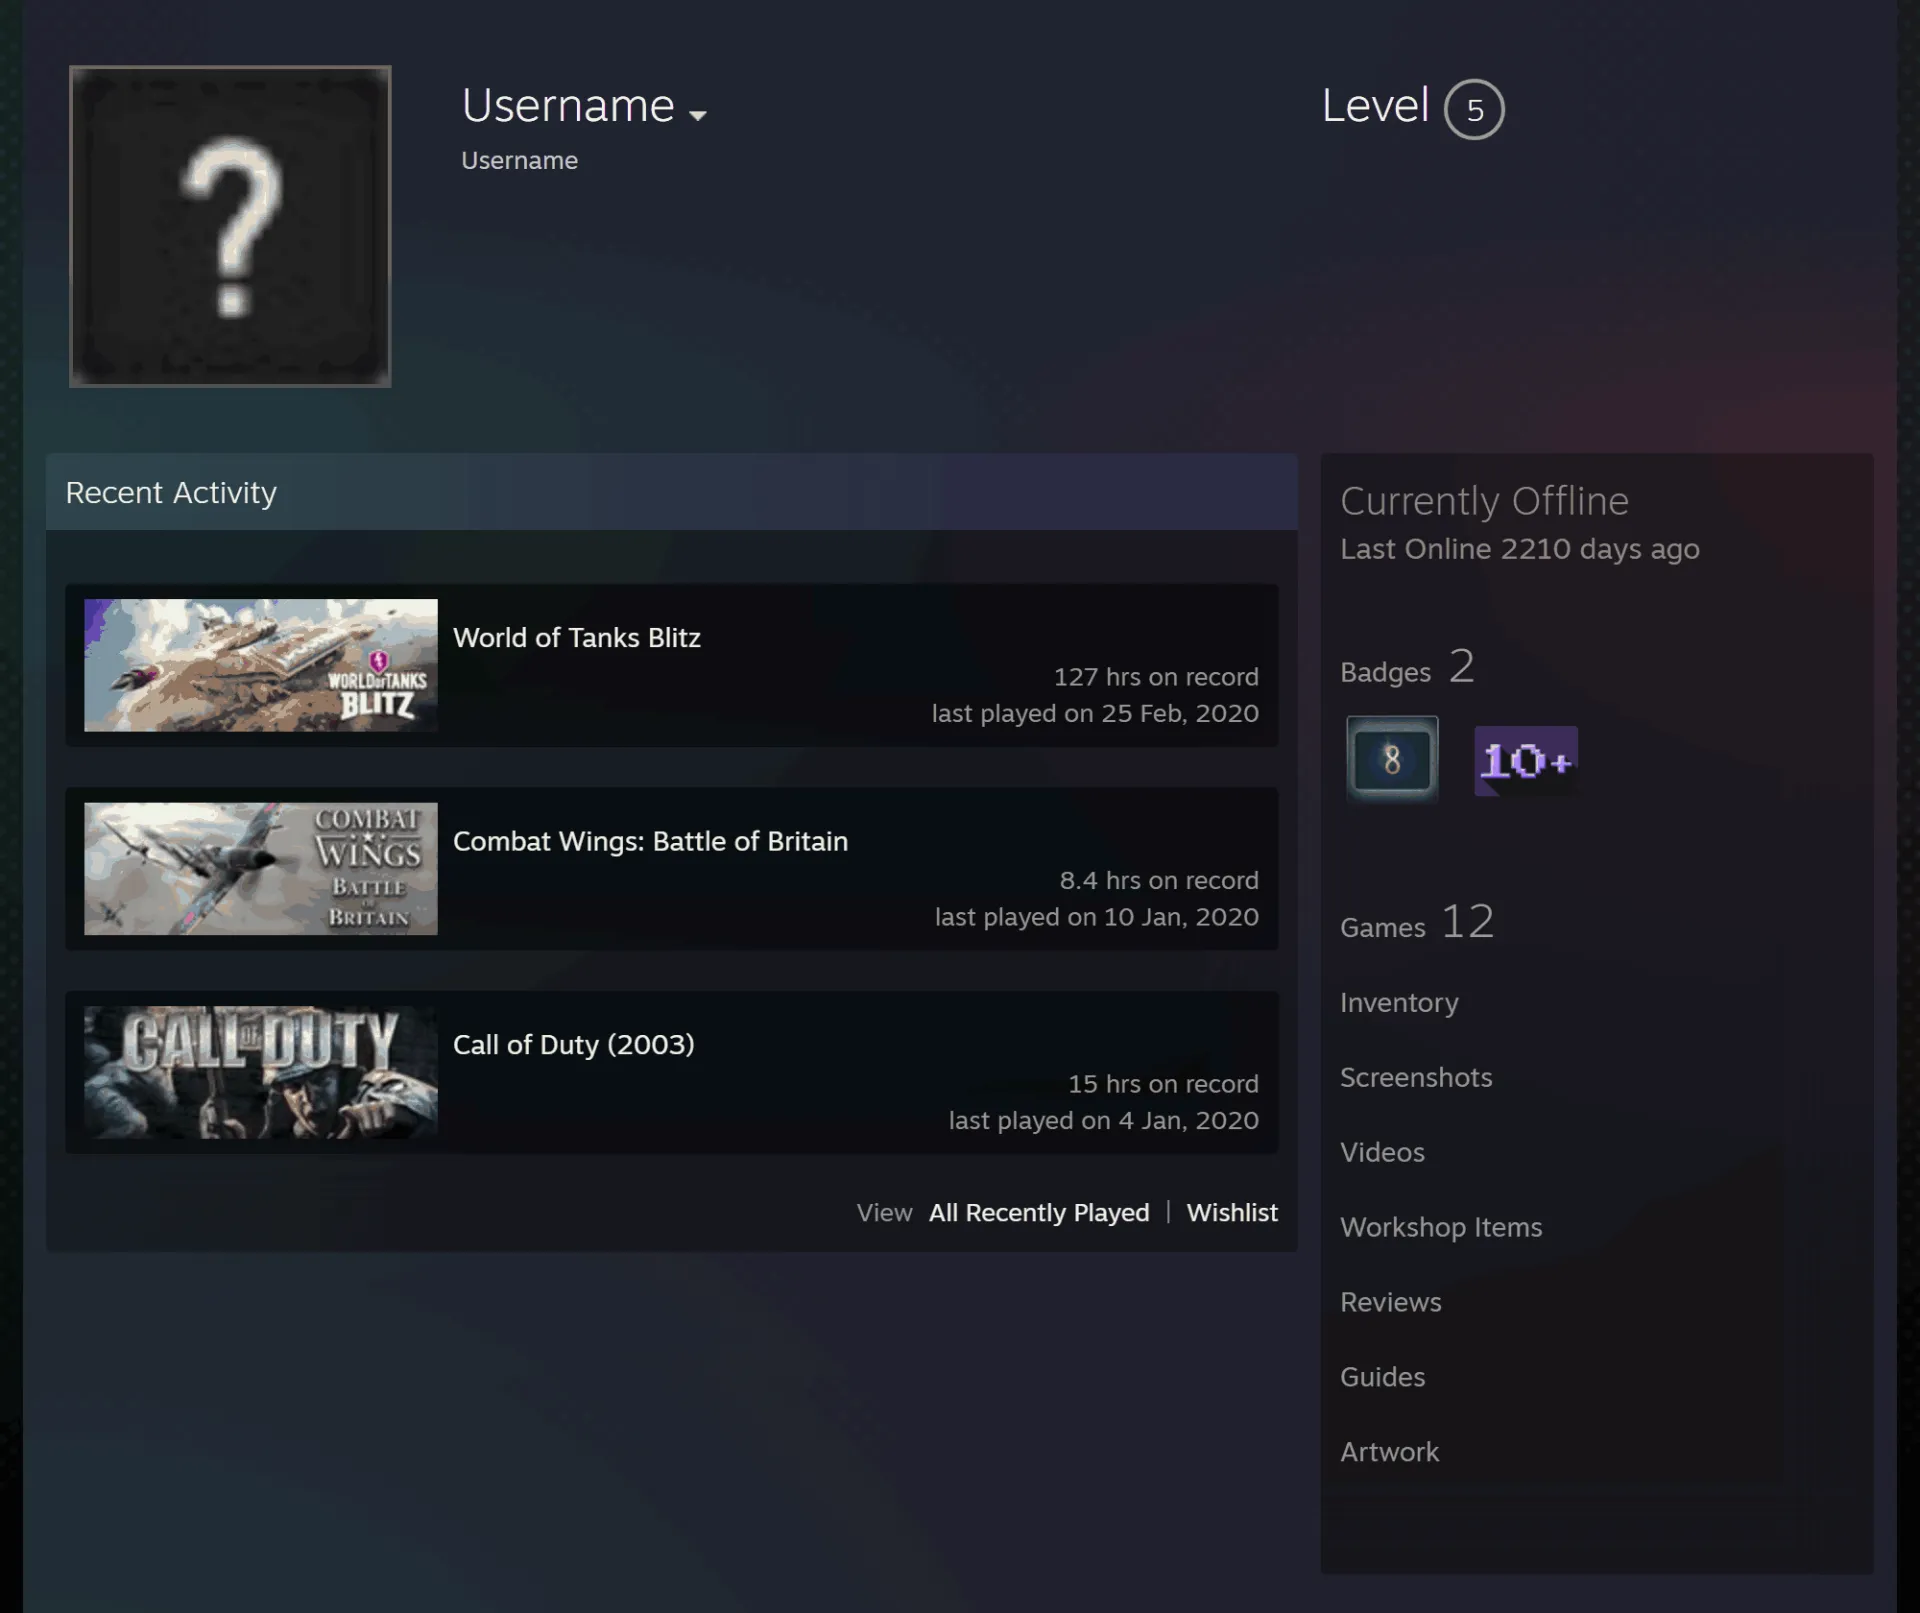This screenshot has width=1920, height=1613.
Task: Open the Artwork section
Action: point(1389,1452)
